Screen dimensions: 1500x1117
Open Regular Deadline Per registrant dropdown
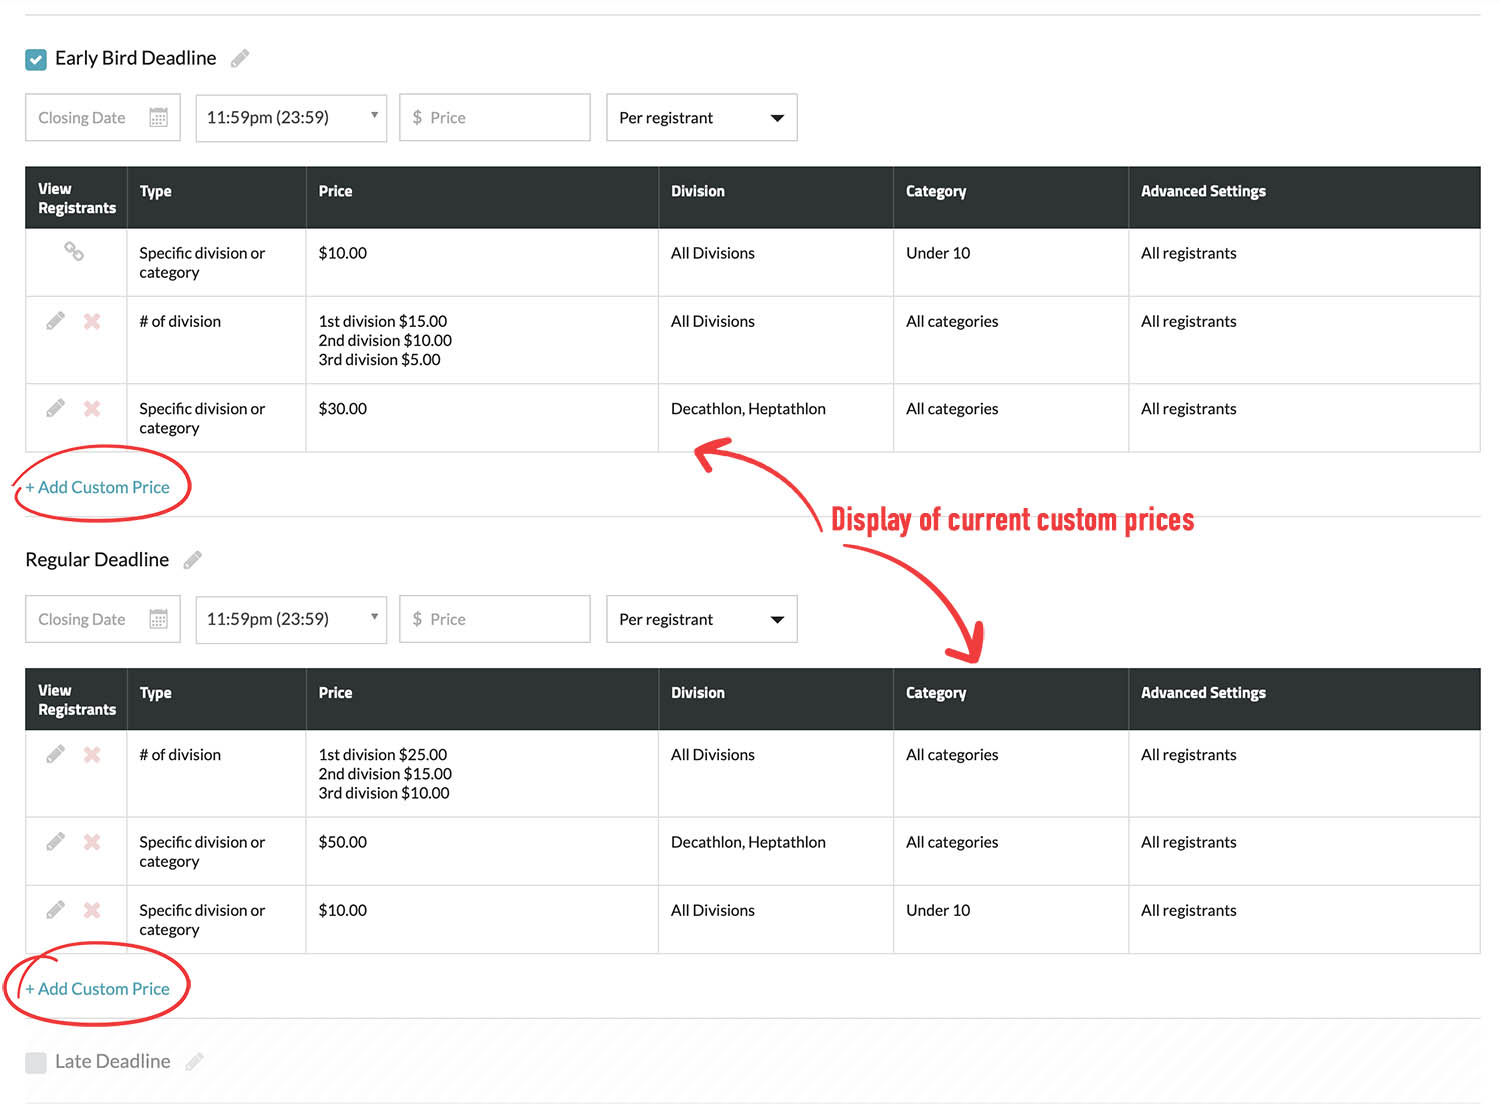pos(701,620)
